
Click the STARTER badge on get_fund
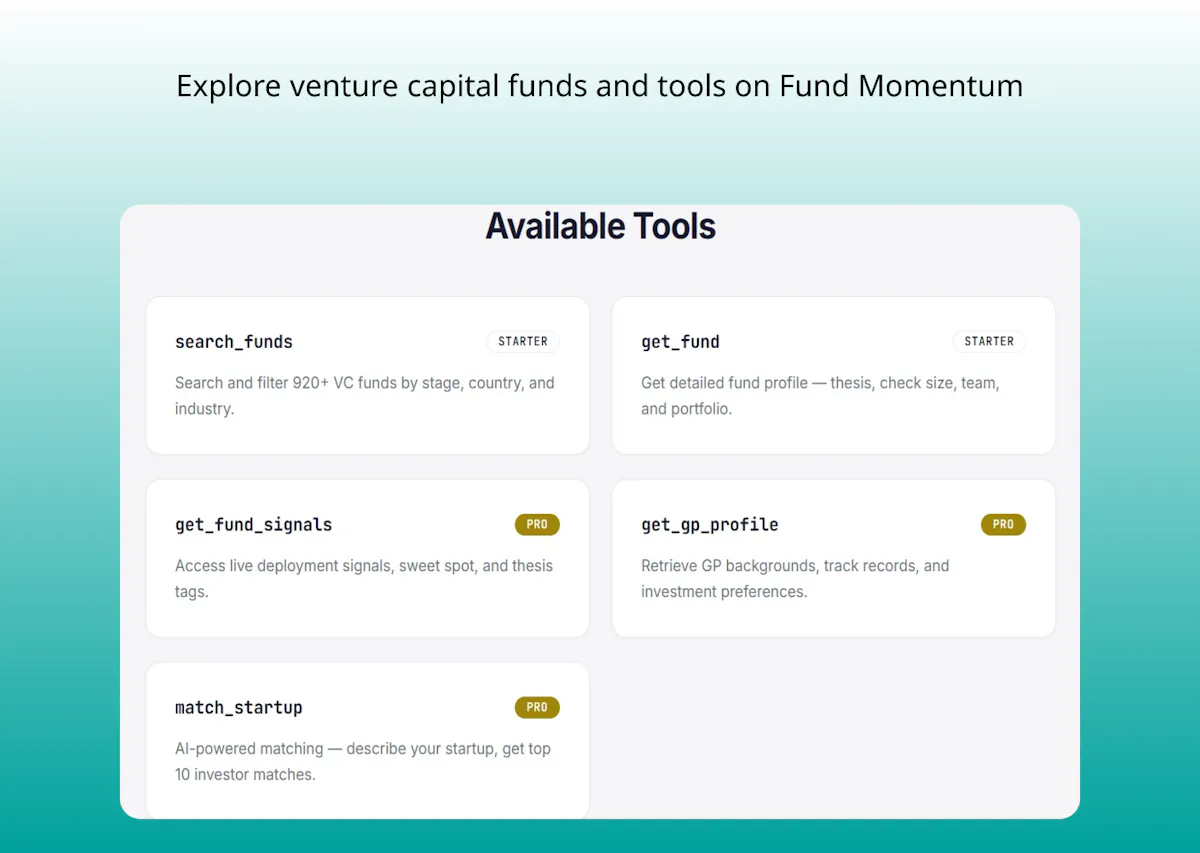tap(989, 341)
